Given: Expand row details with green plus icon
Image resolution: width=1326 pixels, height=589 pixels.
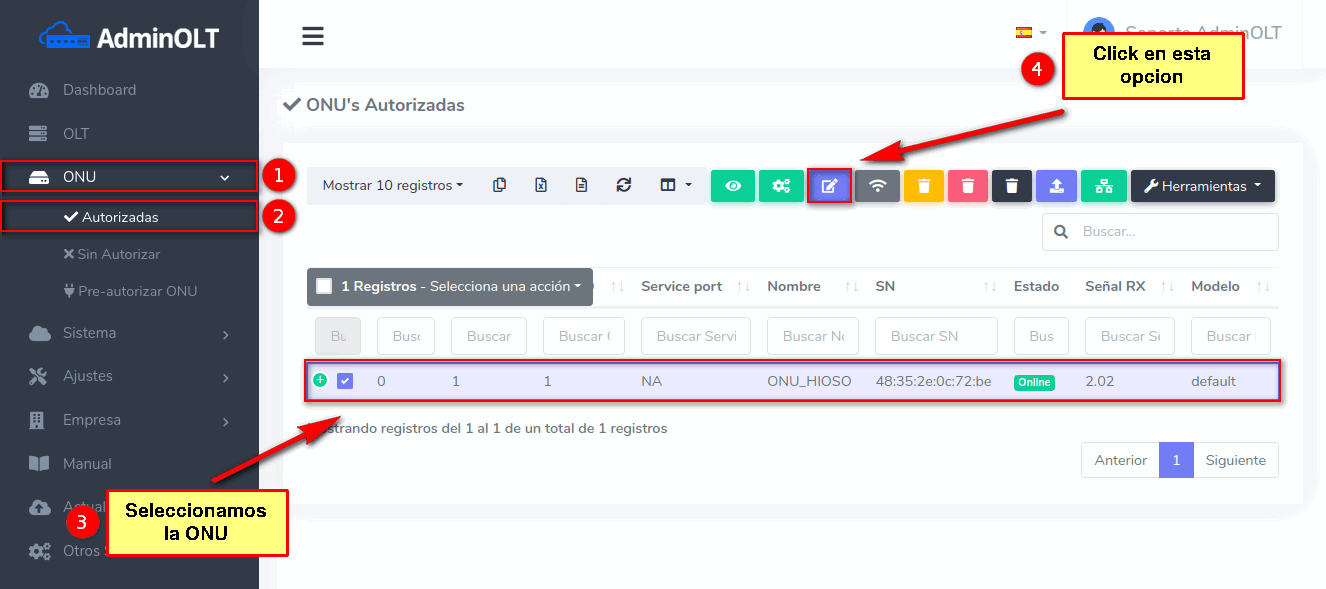Looking at the screenshot, I should tap(320, 380).
